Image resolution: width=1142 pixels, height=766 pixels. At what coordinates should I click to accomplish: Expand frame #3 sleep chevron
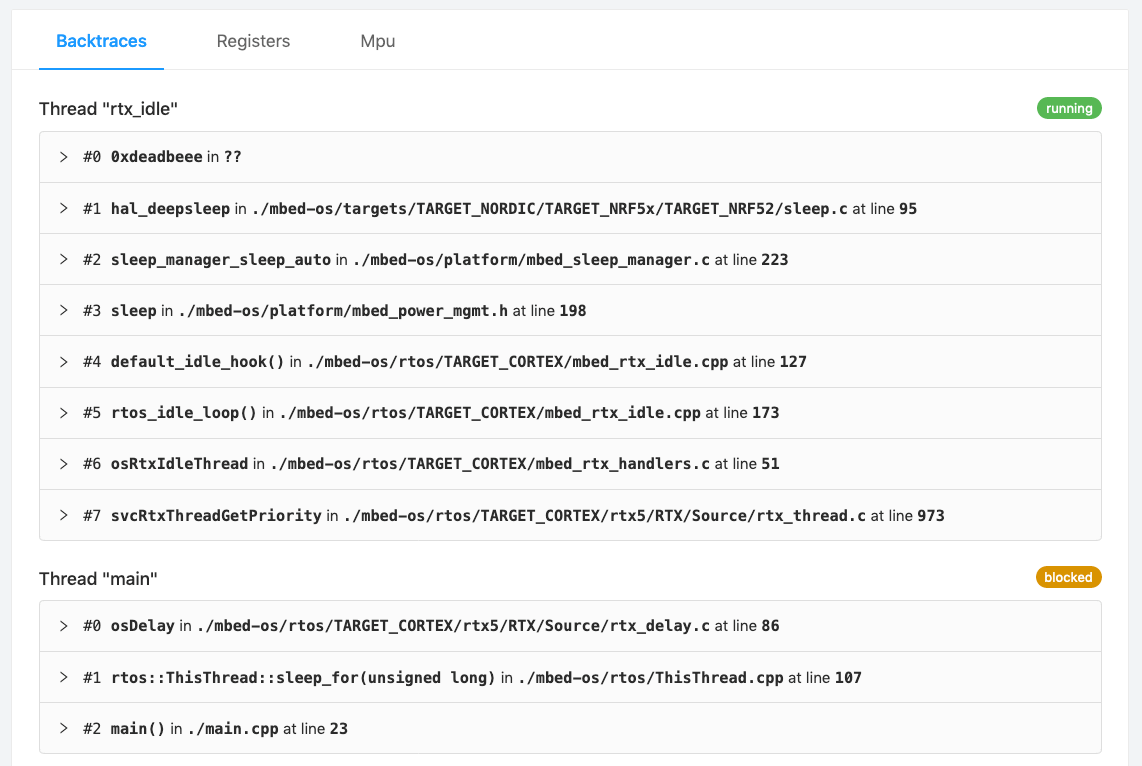[63, 311]
